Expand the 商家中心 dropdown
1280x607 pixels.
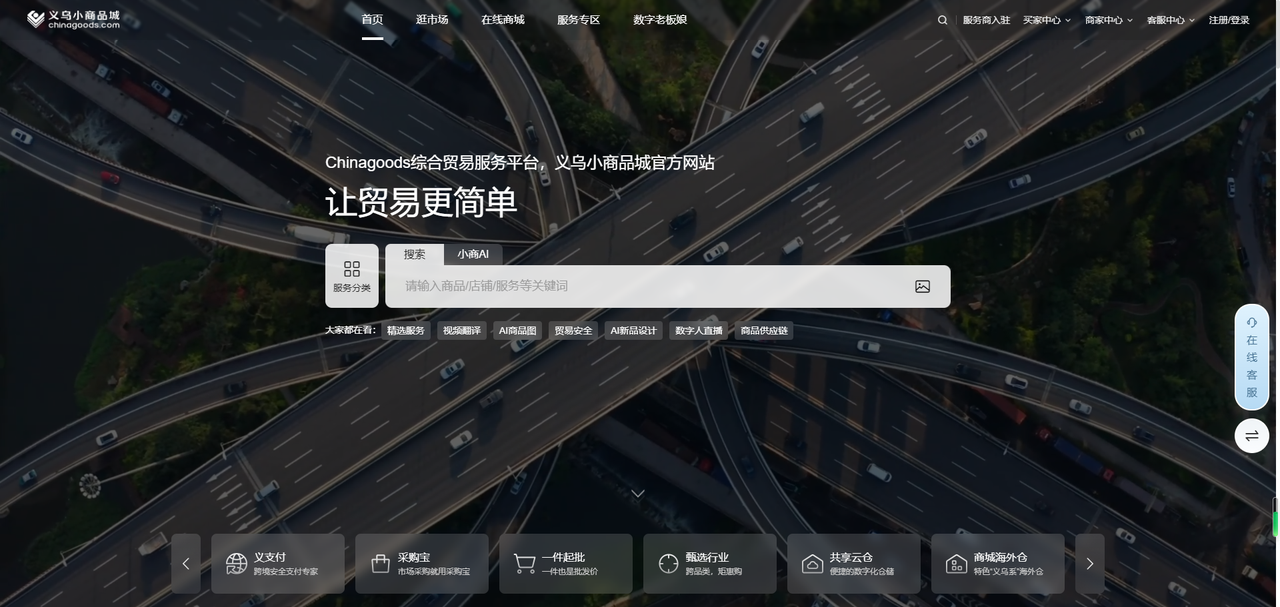(x=1109, y=20)
